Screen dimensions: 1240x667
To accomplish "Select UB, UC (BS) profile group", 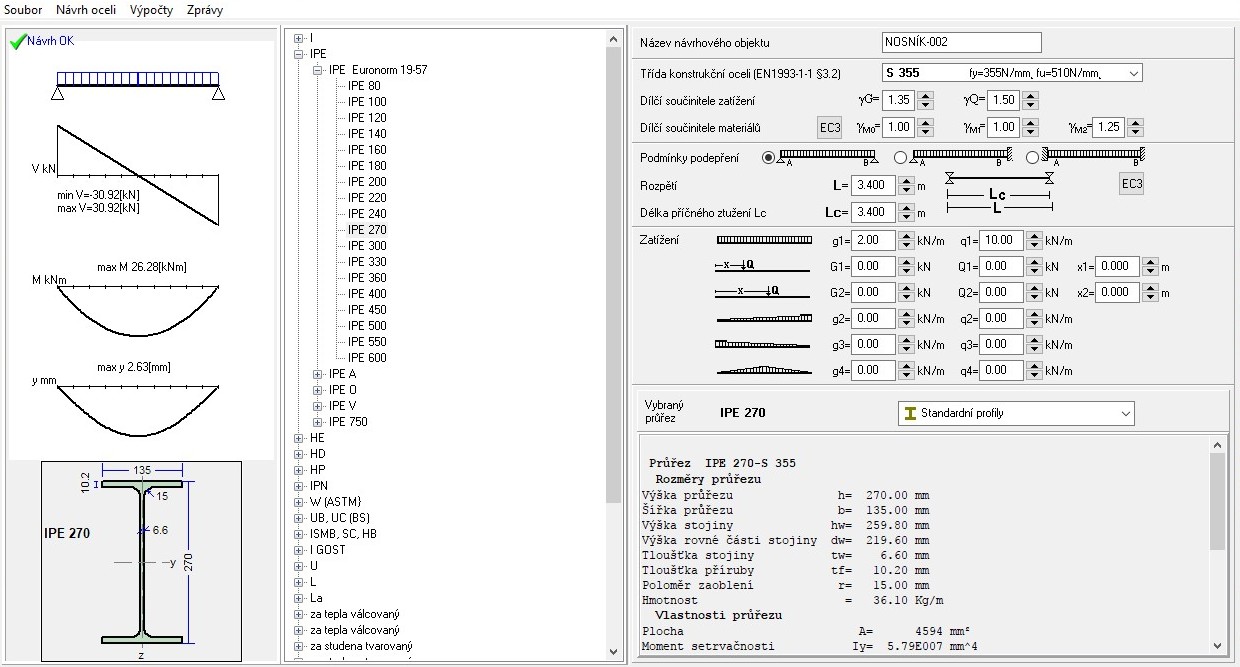I will pyautogui.click(x=340, y=518).
